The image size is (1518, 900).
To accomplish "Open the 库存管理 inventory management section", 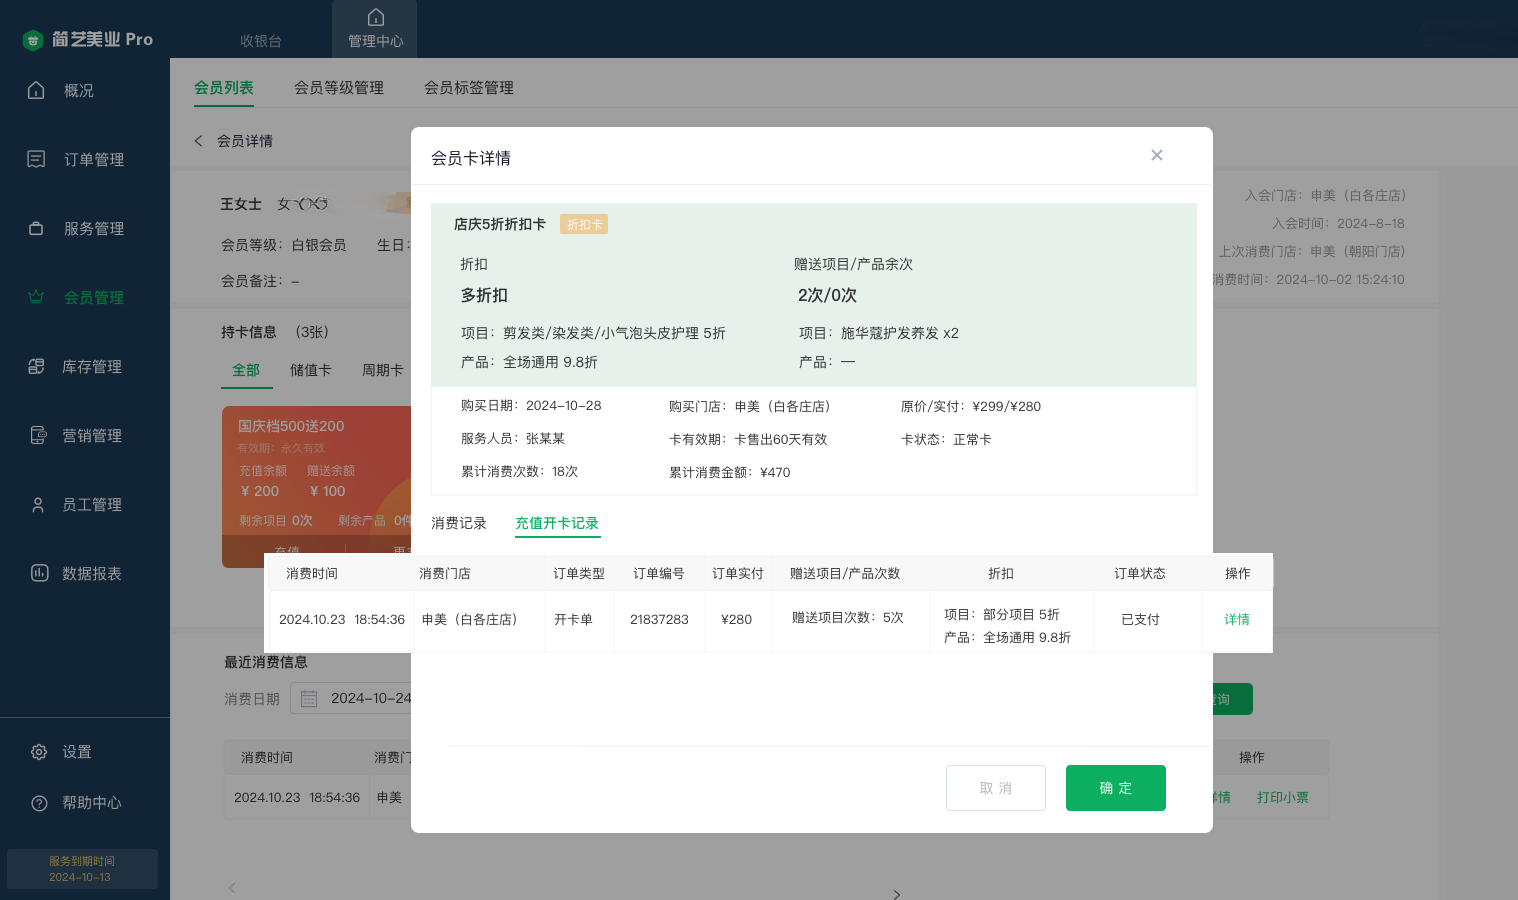I will tap(92, 366).
